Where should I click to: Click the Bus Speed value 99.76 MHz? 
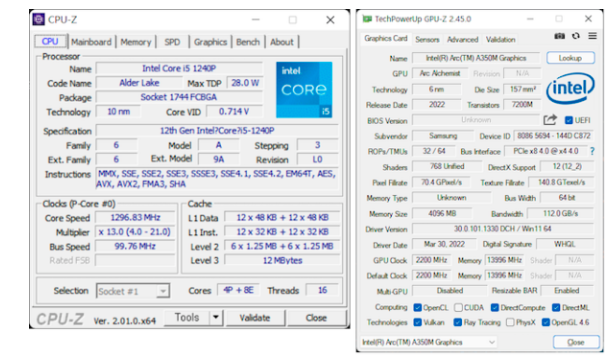(135, 246)
